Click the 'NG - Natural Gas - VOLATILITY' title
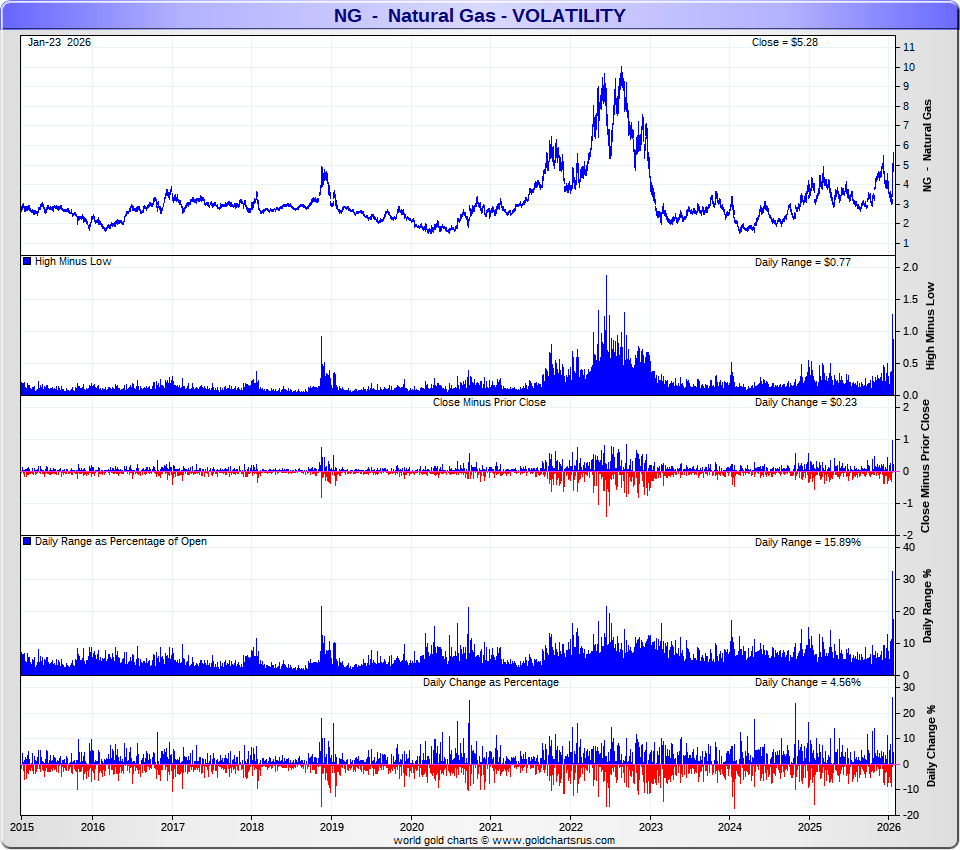960x850 pixels. [479, 15]
